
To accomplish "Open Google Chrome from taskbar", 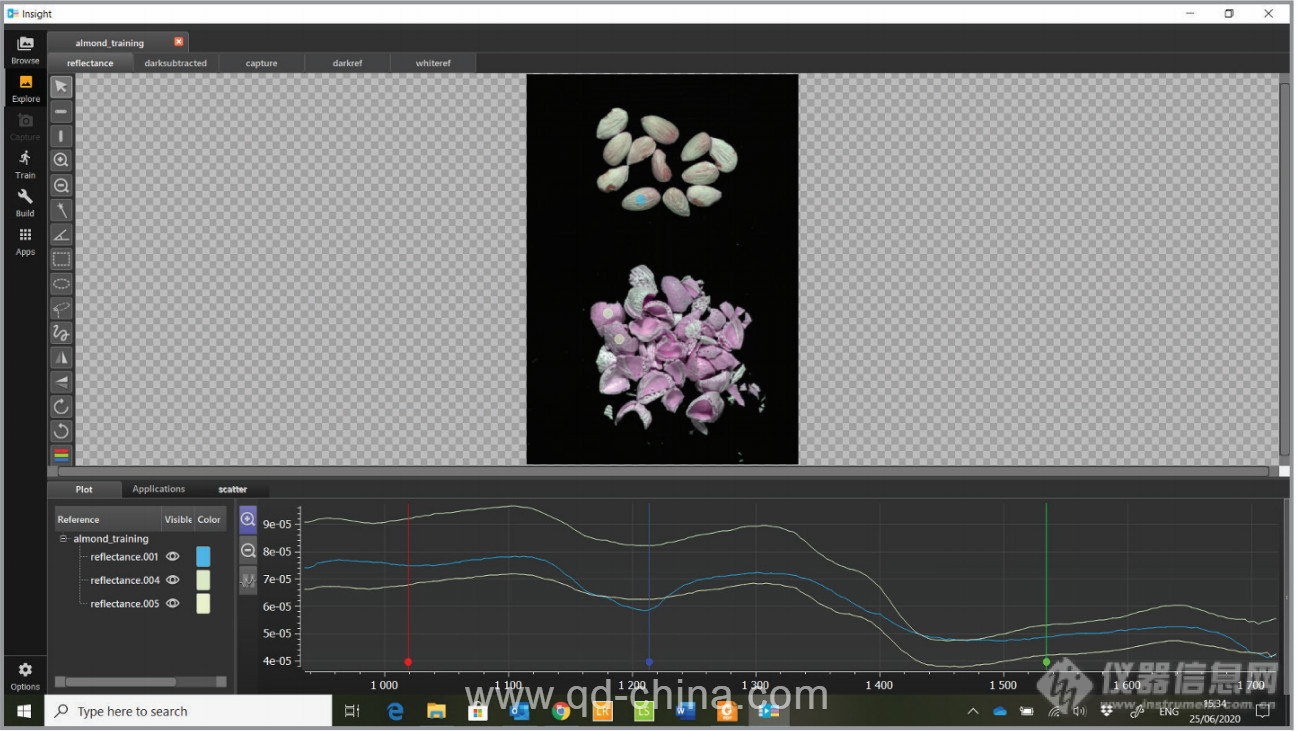I will pos(560,711).
